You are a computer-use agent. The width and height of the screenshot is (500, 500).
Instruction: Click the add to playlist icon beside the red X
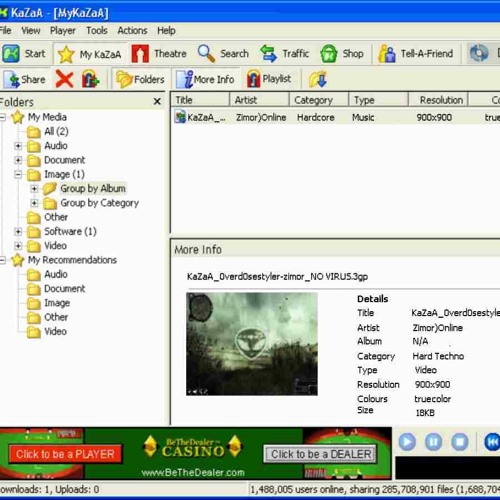click(x=90, y=79)
